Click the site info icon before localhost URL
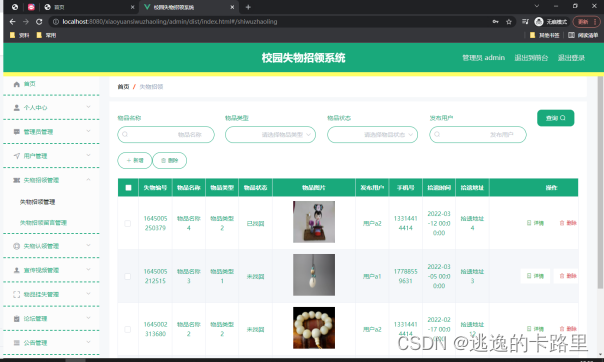The height and width of the screenshot is (362, 604). click(56, 22)
